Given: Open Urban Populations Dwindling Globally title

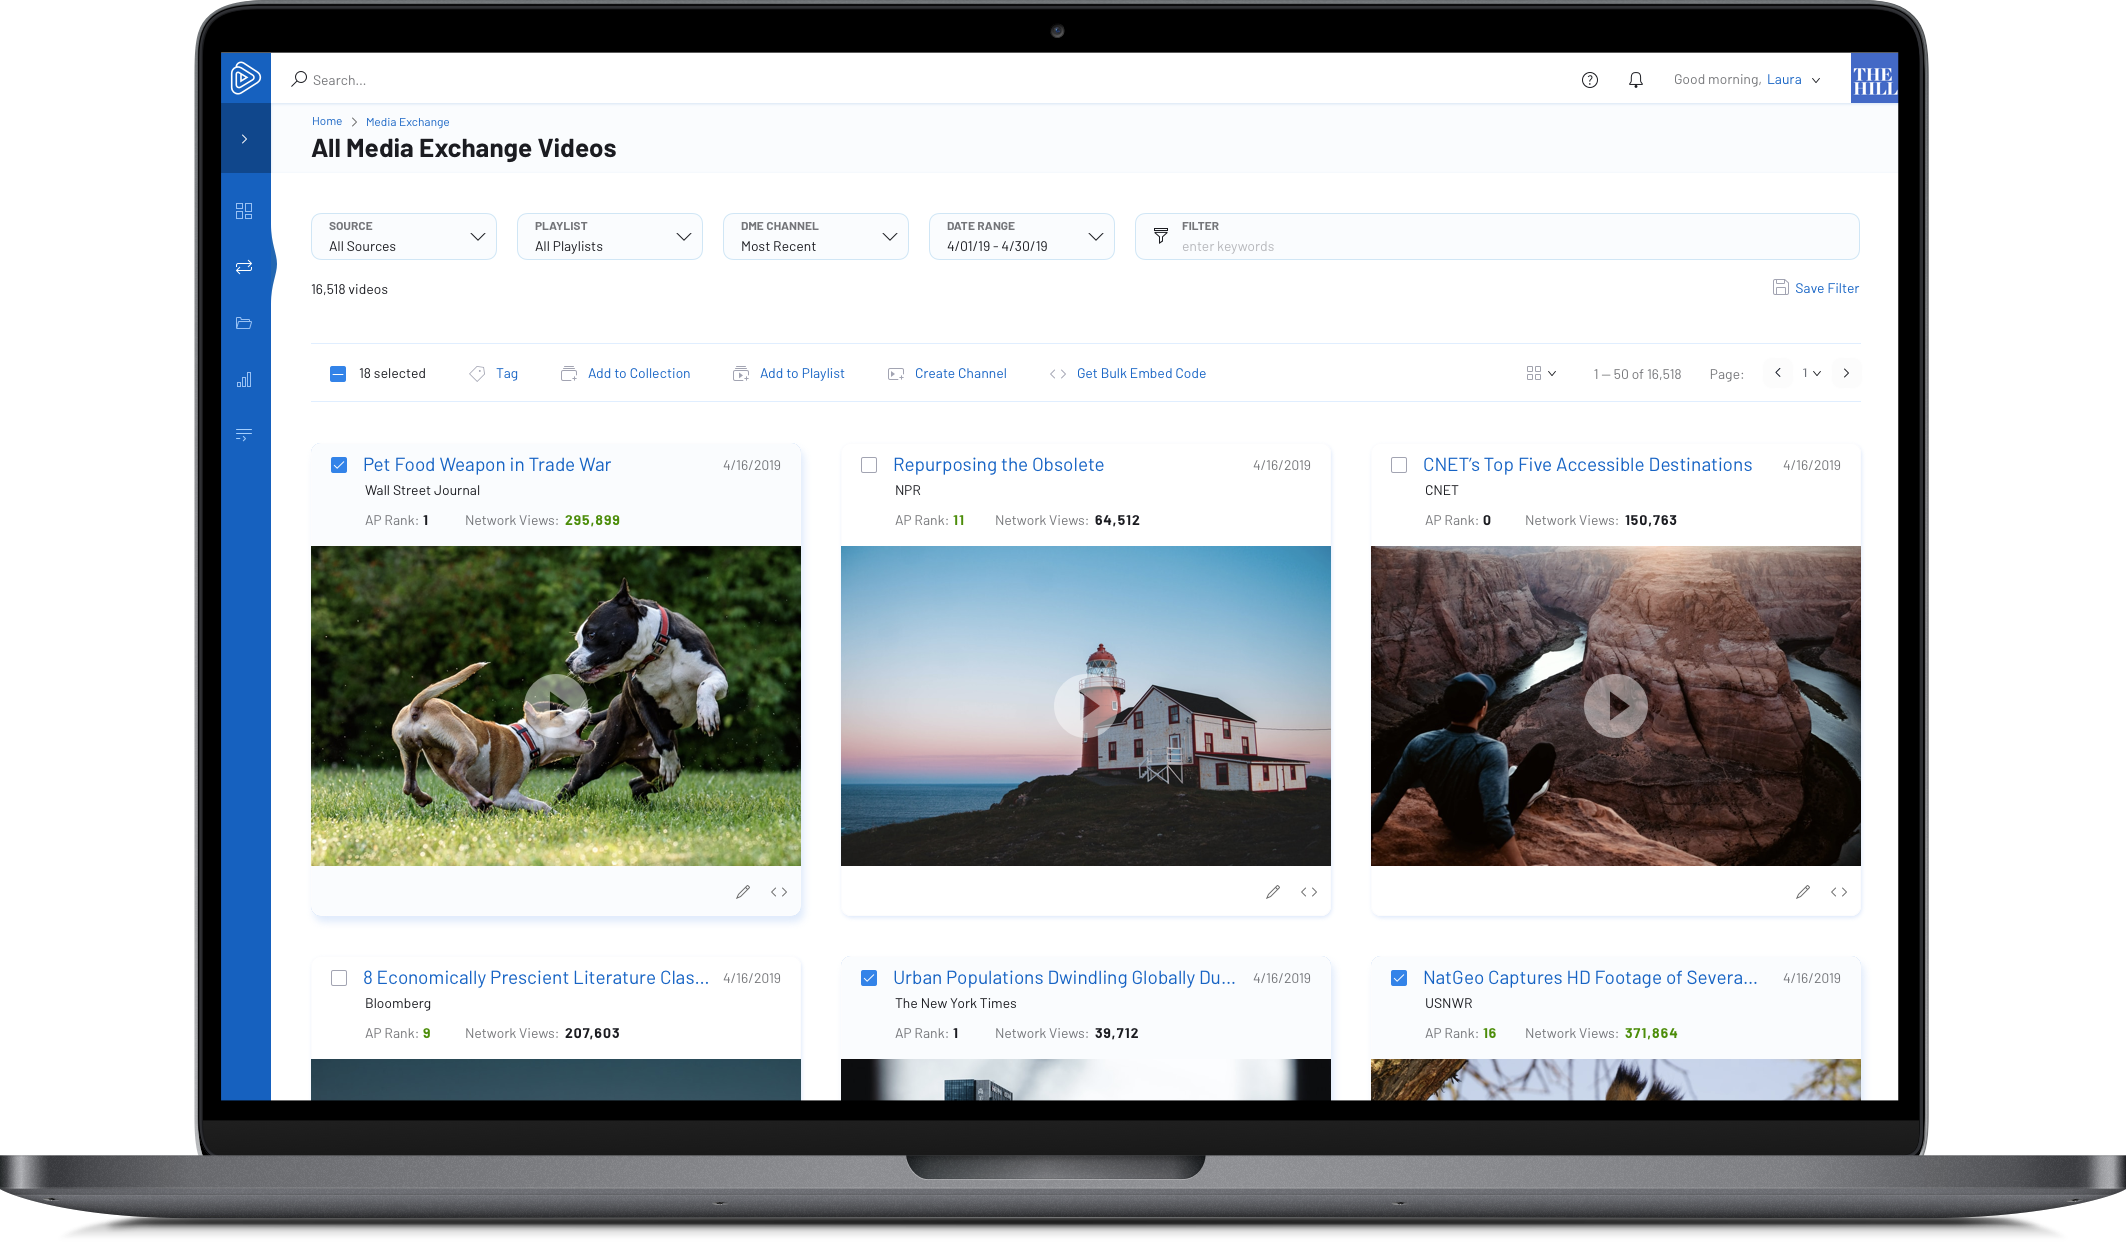Looking at the screenshot, I should pyautogui.click(x=1064, y=978).
